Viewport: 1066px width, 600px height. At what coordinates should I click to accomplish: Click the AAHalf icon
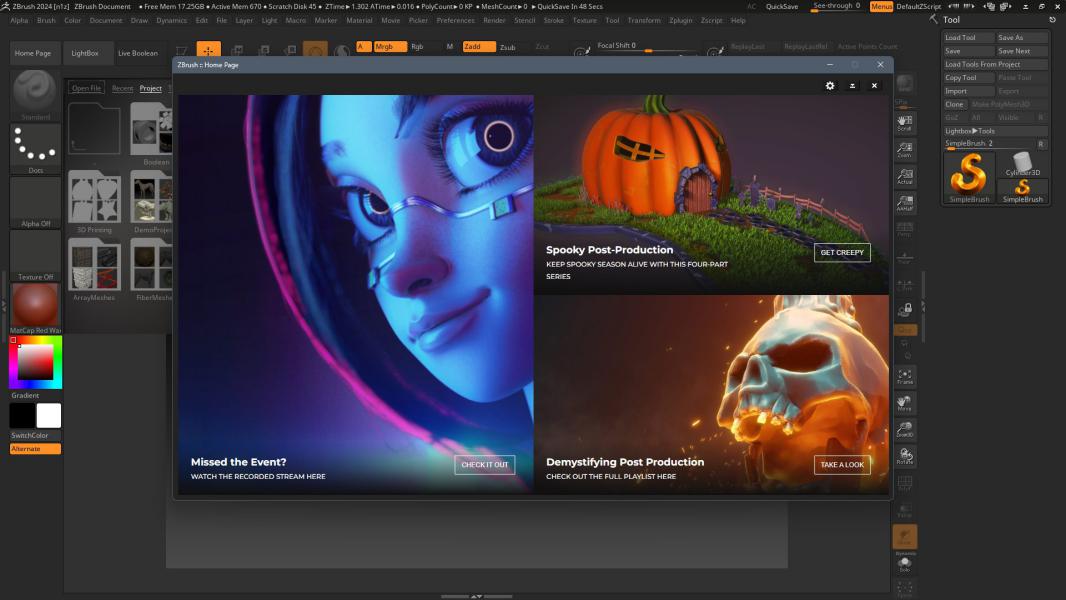coord(905,202)
